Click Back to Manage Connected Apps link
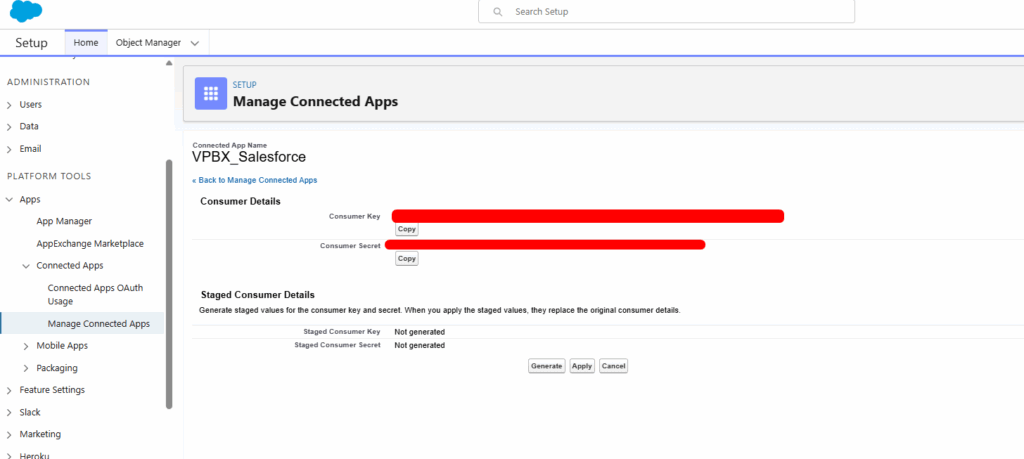Viewport: 1024px width, 459px height. (255, 180)
